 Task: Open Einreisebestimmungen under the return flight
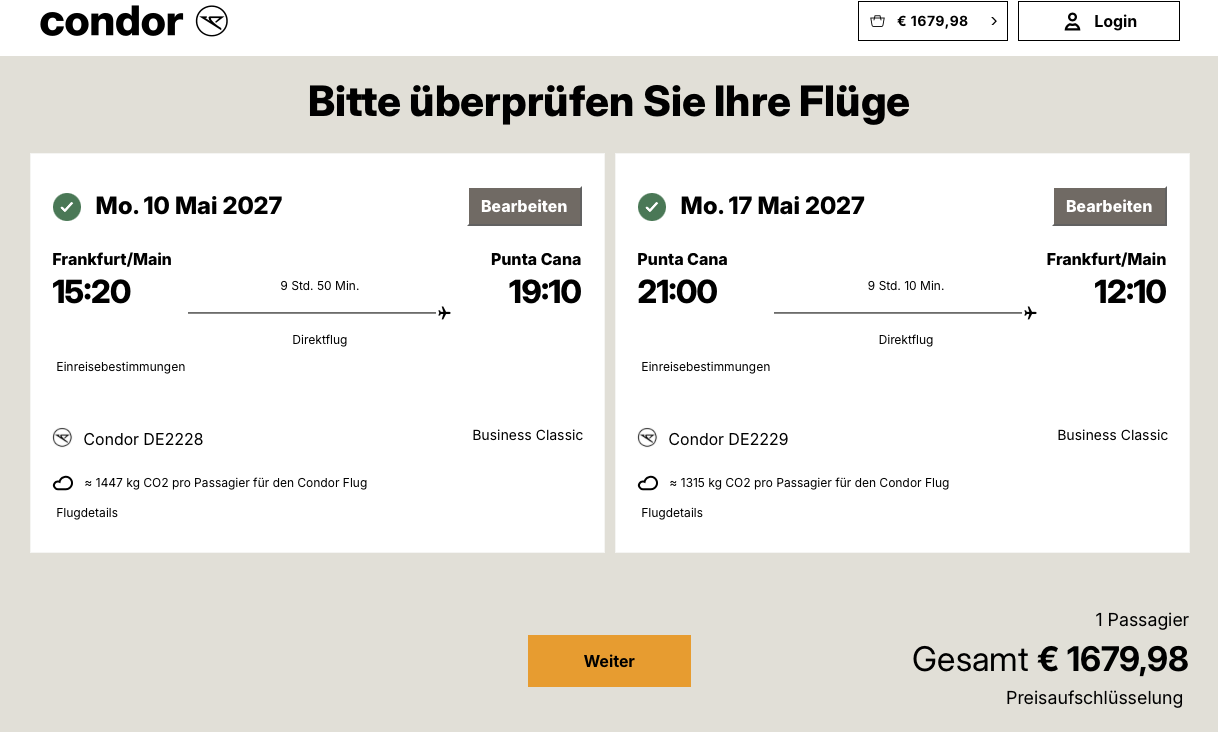point(706,367)
